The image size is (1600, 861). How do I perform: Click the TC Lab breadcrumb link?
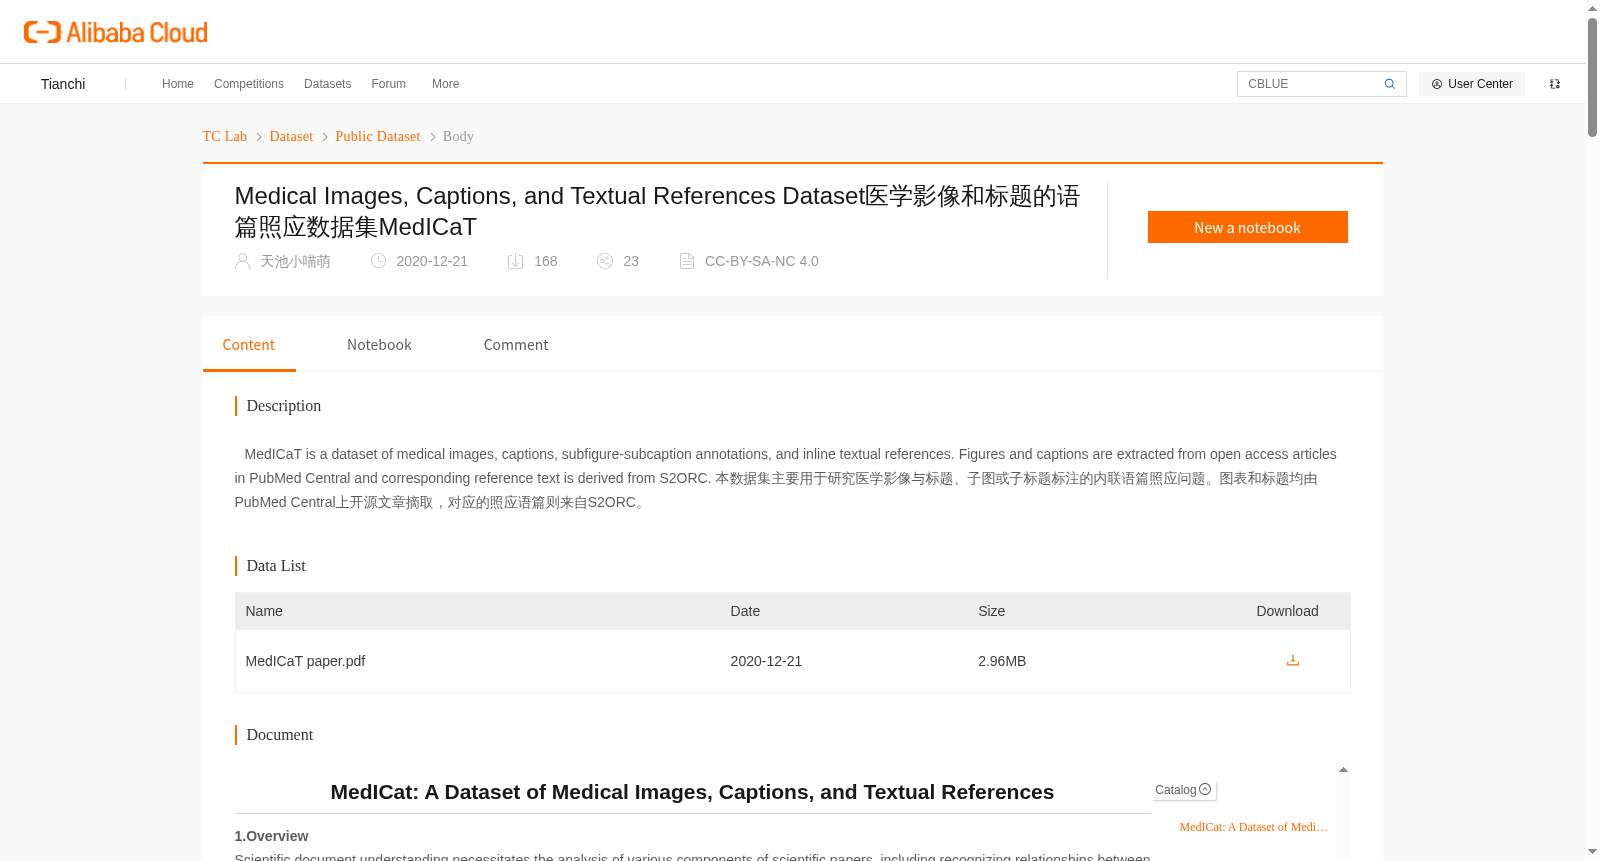225,136
